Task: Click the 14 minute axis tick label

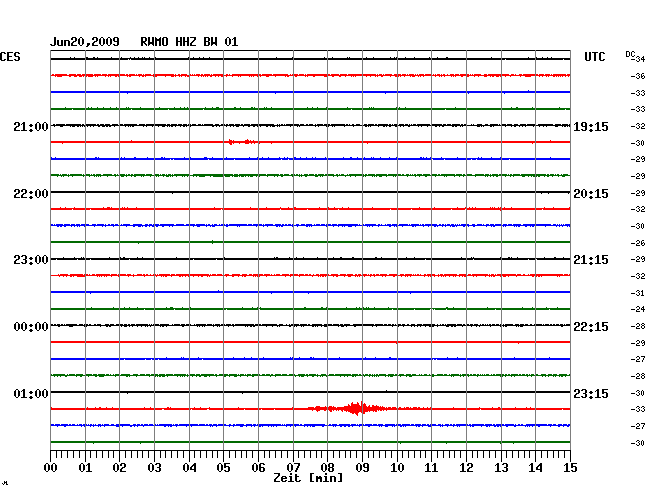Action: click(x=536, y=468)
